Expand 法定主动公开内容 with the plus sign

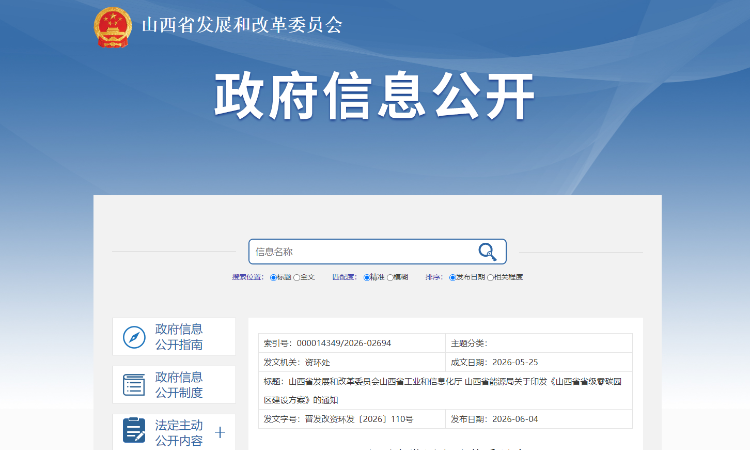coord(220,432)
